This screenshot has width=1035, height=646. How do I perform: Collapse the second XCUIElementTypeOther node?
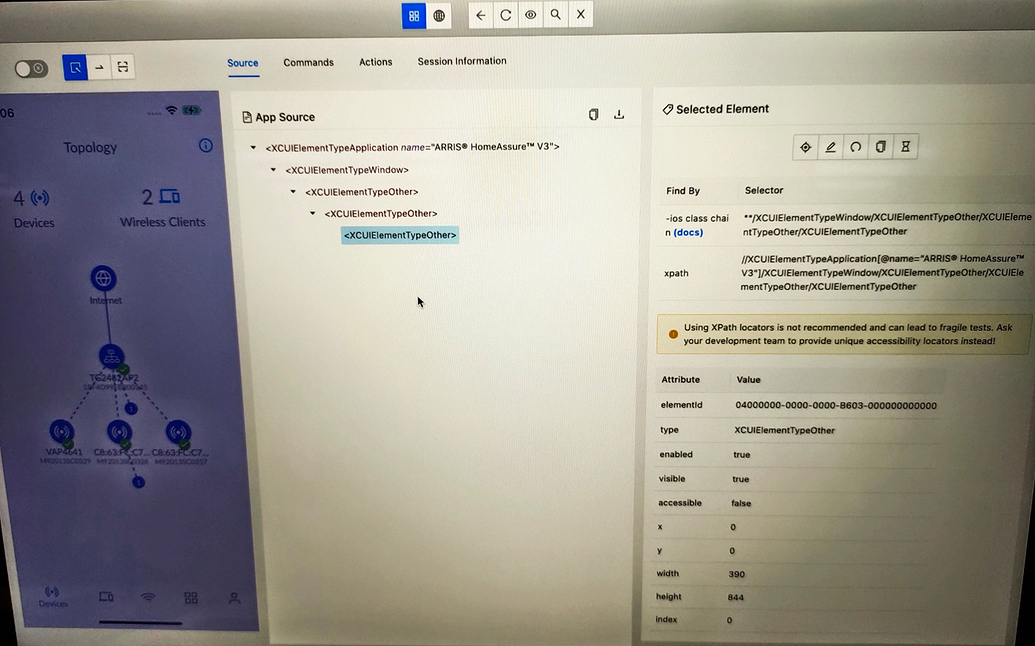[313, 214]
